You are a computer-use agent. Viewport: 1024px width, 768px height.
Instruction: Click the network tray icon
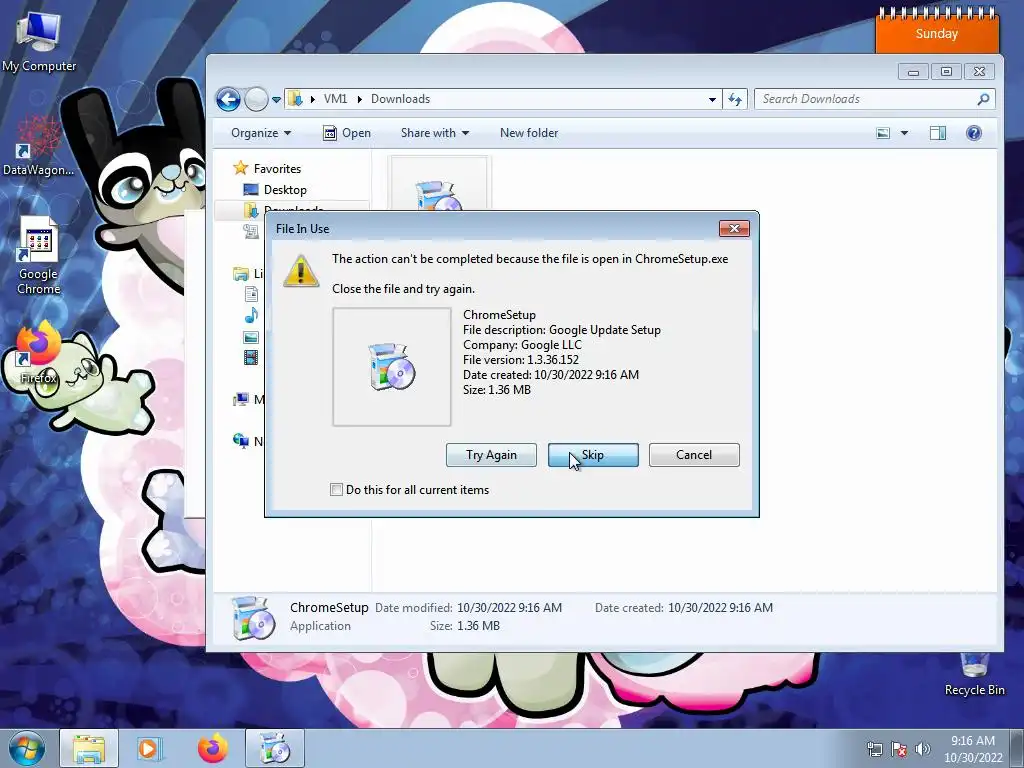[874, 749]
